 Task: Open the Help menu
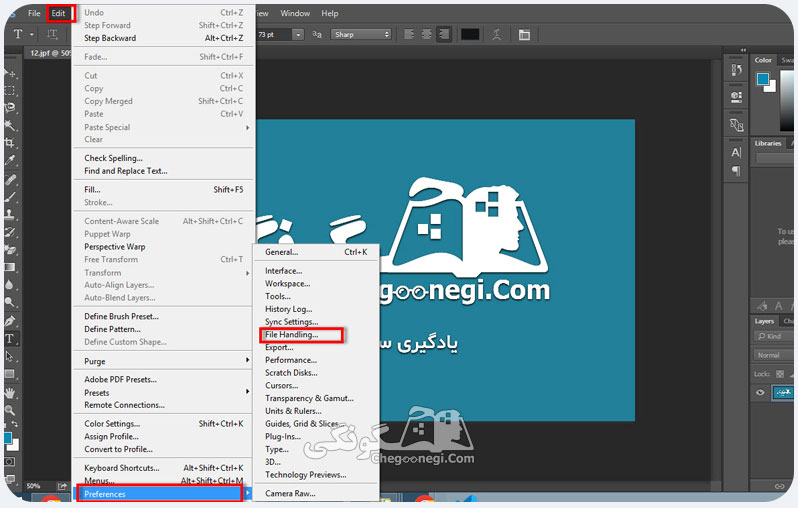[330, 13]
